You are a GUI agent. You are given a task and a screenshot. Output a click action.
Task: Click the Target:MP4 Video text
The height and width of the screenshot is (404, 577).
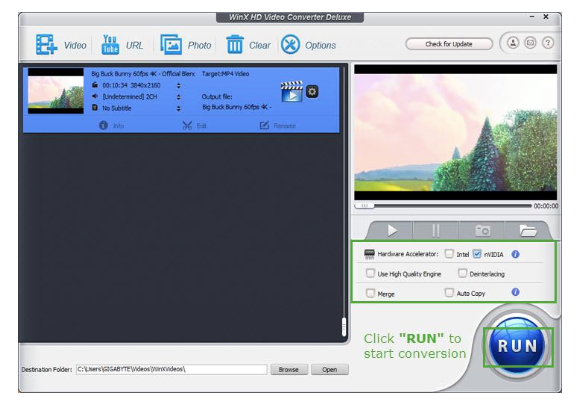(x=225, y=74)
